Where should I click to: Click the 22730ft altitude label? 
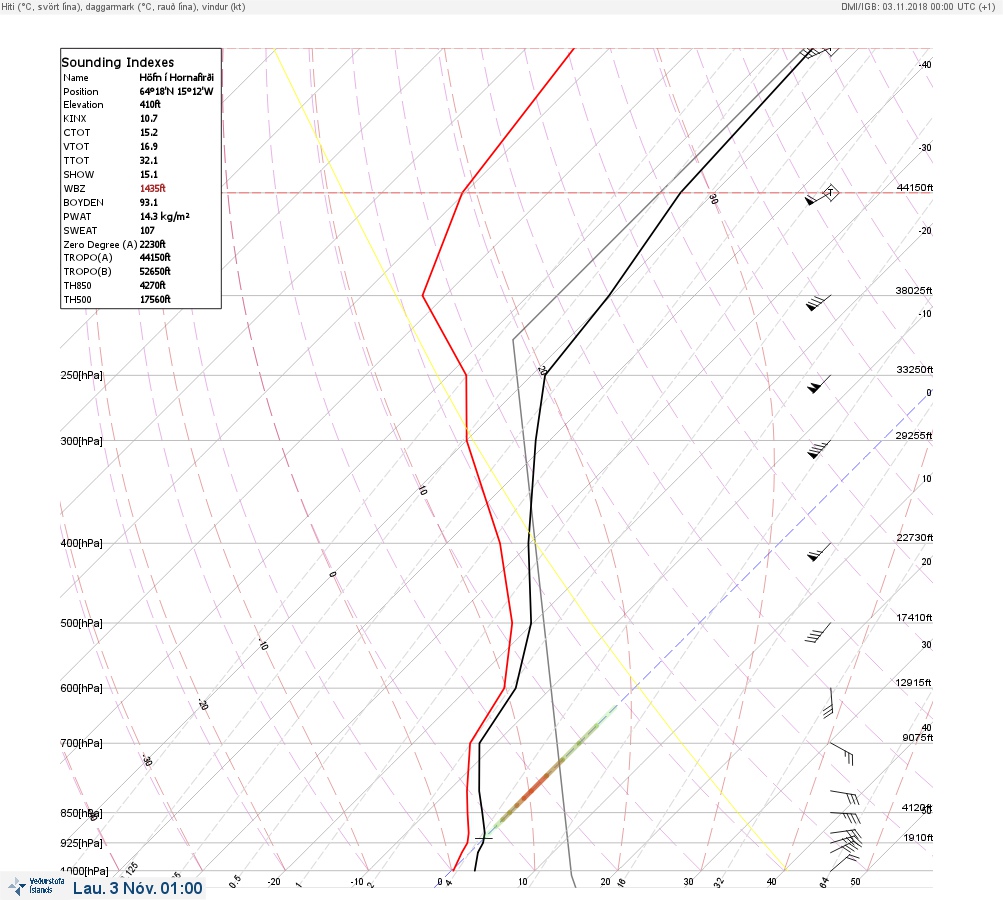pyautogui.click(x=915, y=537)
